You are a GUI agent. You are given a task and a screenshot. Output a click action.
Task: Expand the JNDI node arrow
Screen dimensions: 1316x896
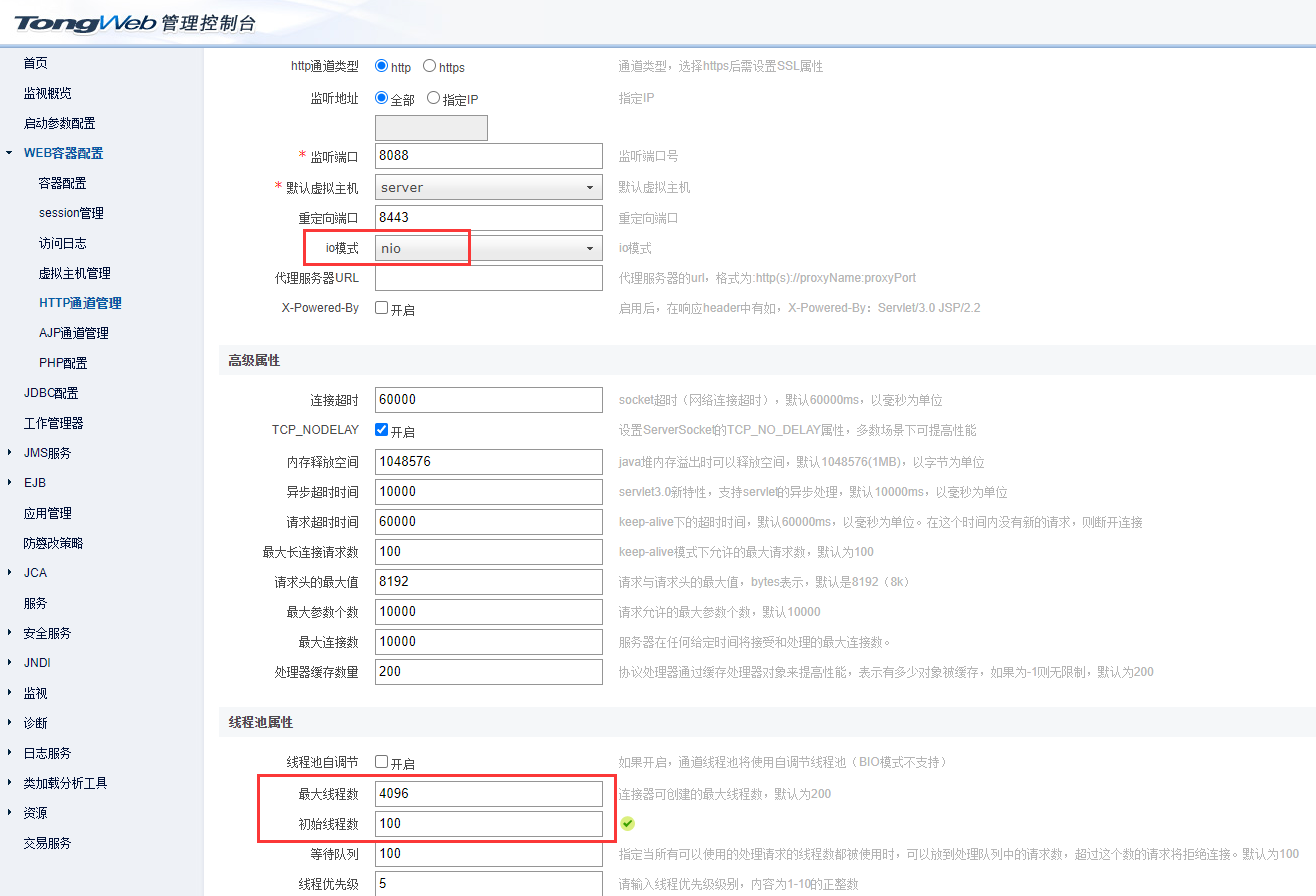coord(9,663)
